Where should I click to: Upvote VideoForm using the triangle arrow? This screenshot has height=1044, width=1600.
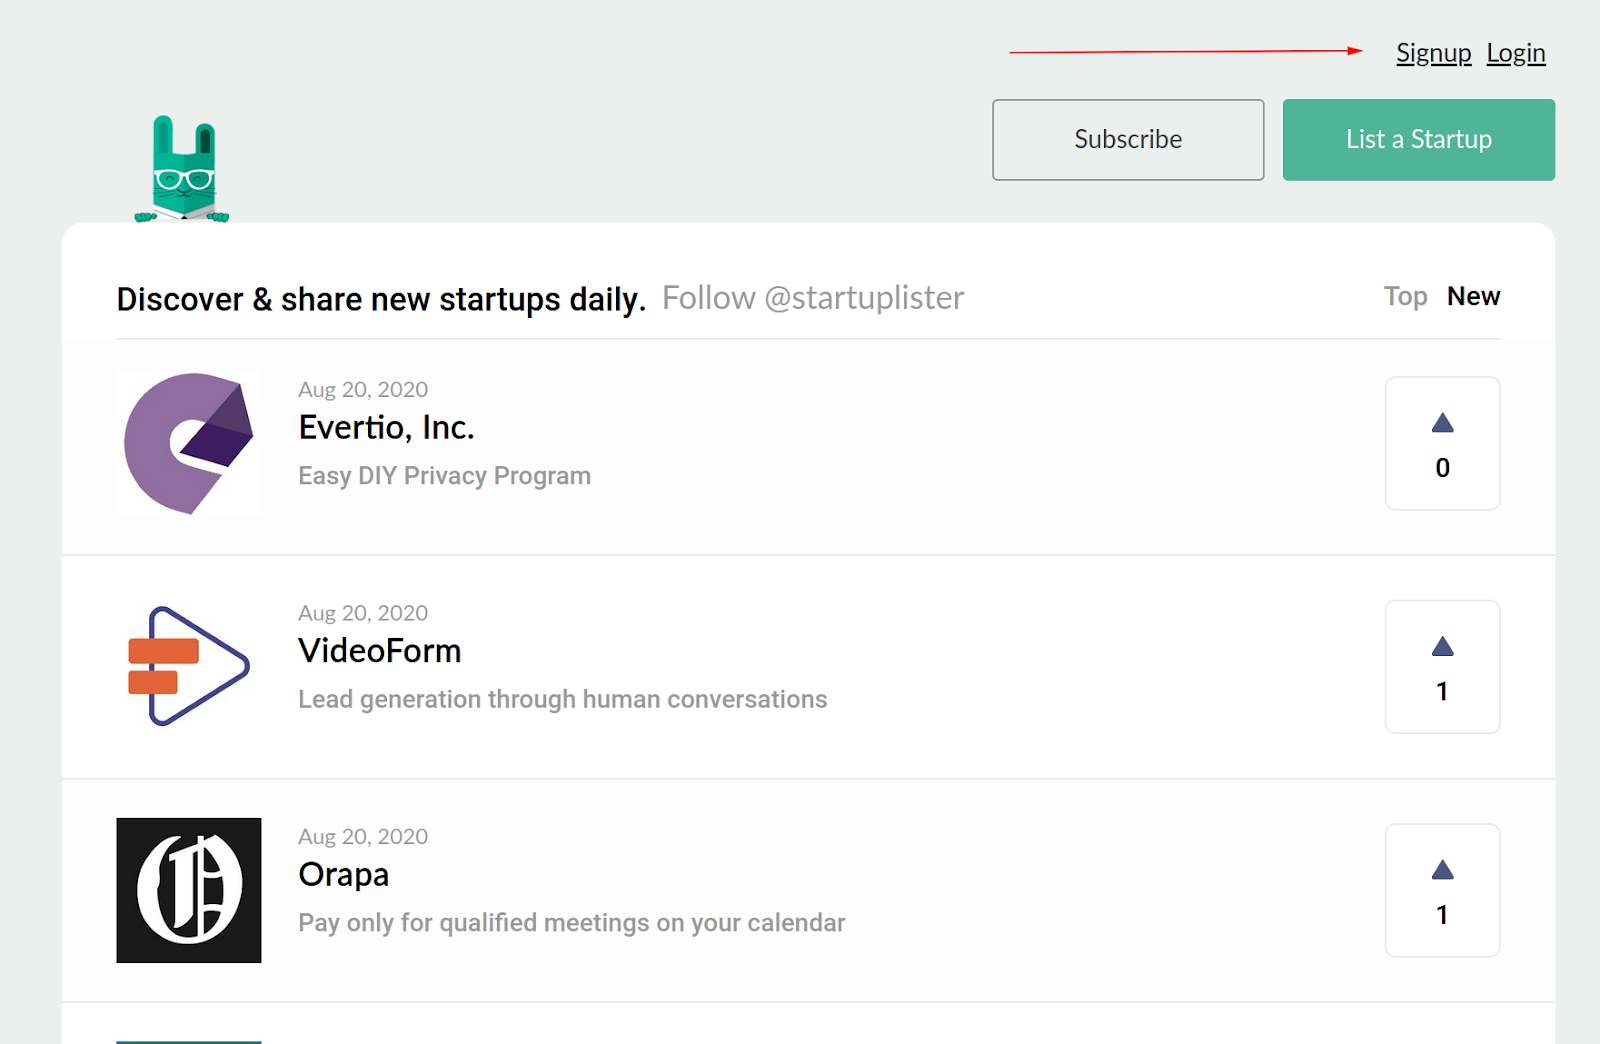tap(1442, 647)
